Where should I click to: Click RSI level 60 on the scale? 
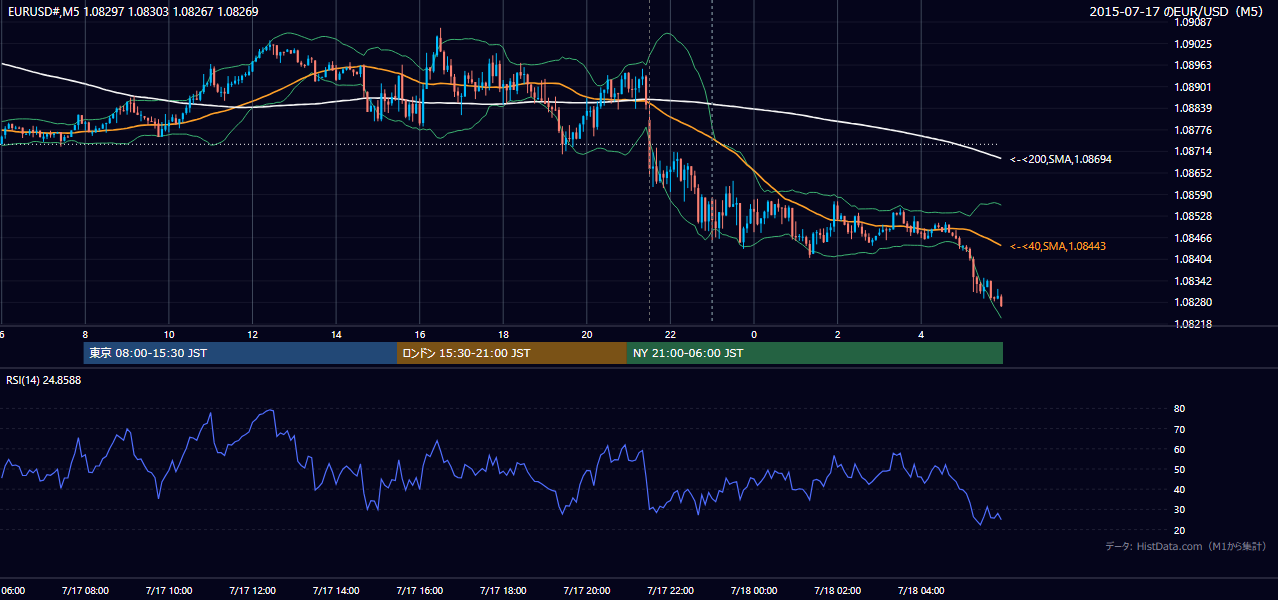[1180, 449]
